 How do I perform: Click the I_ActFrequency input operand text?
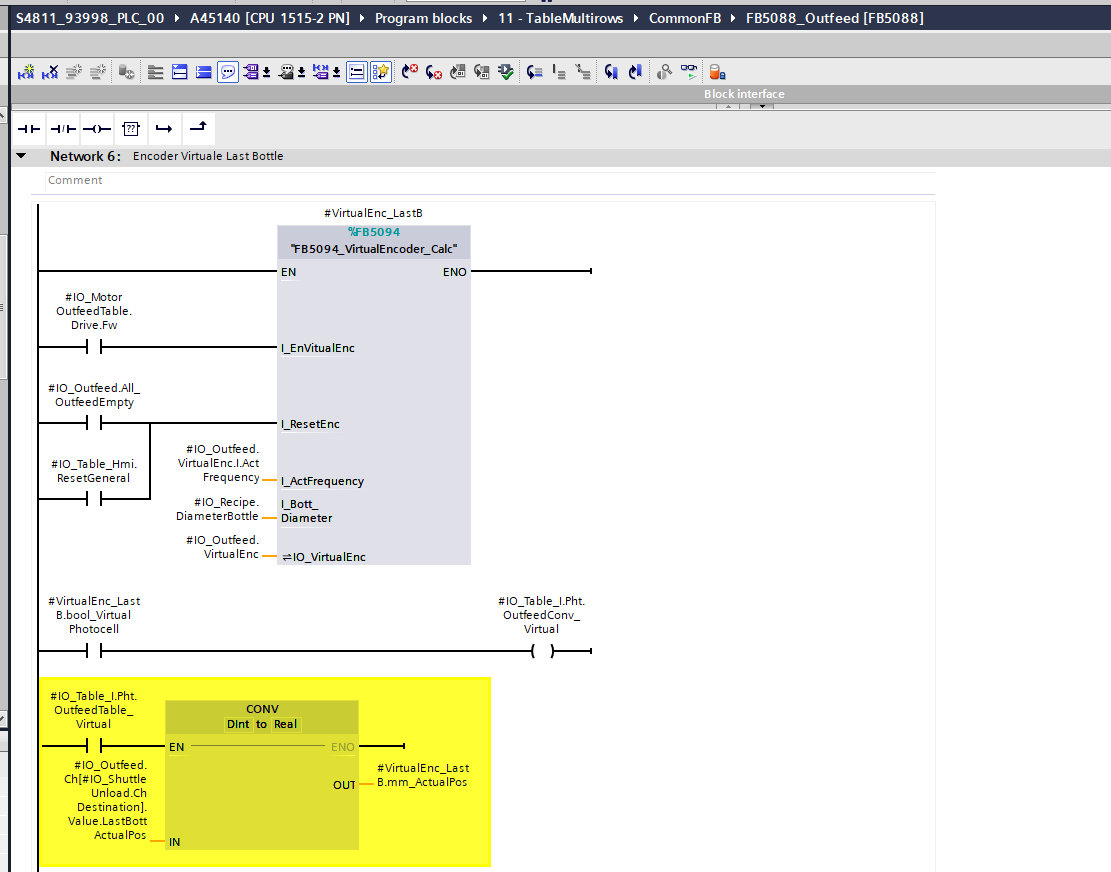click(x=218, y=463)
